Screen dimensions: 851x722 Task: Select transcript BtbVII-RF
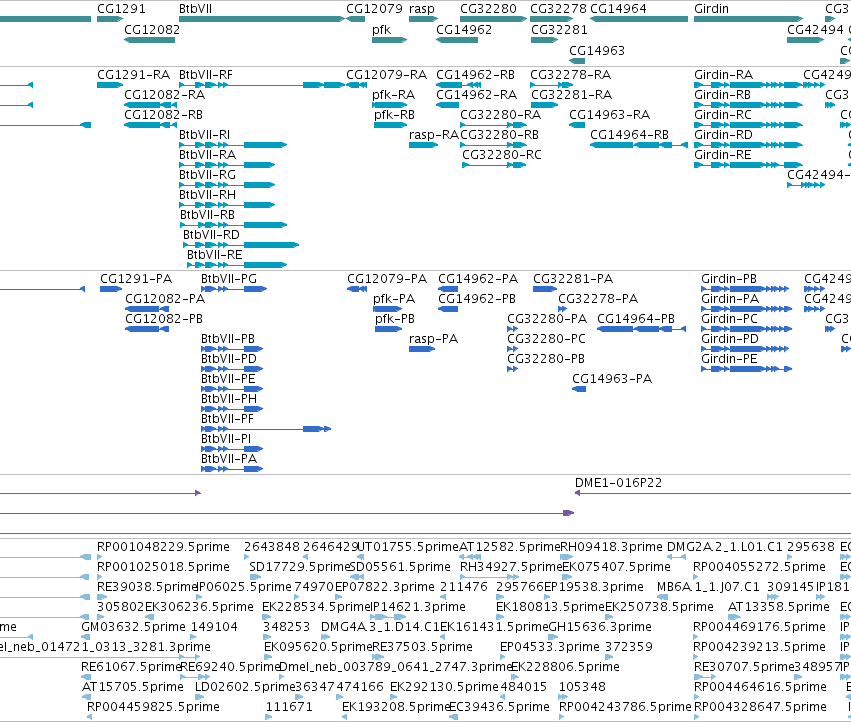[x=262, y=85]
